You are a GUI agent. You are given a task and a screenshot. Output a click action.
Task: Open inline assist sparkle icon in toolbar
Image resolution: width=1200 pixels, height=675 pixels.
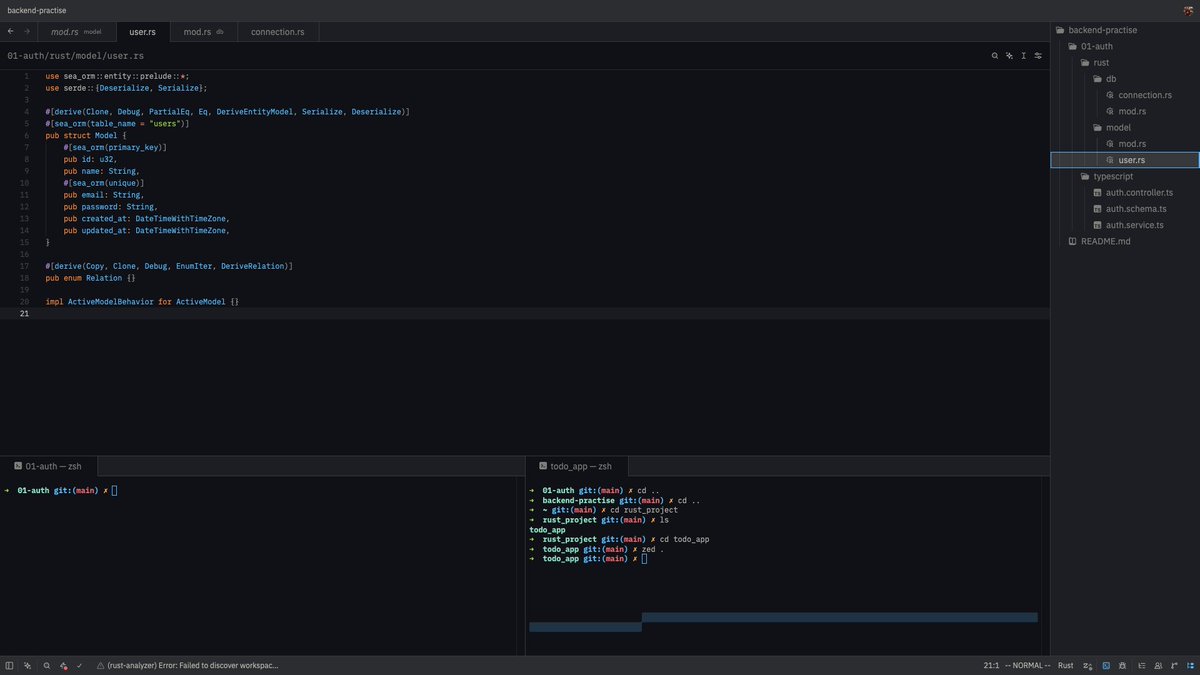[1009, 56]
